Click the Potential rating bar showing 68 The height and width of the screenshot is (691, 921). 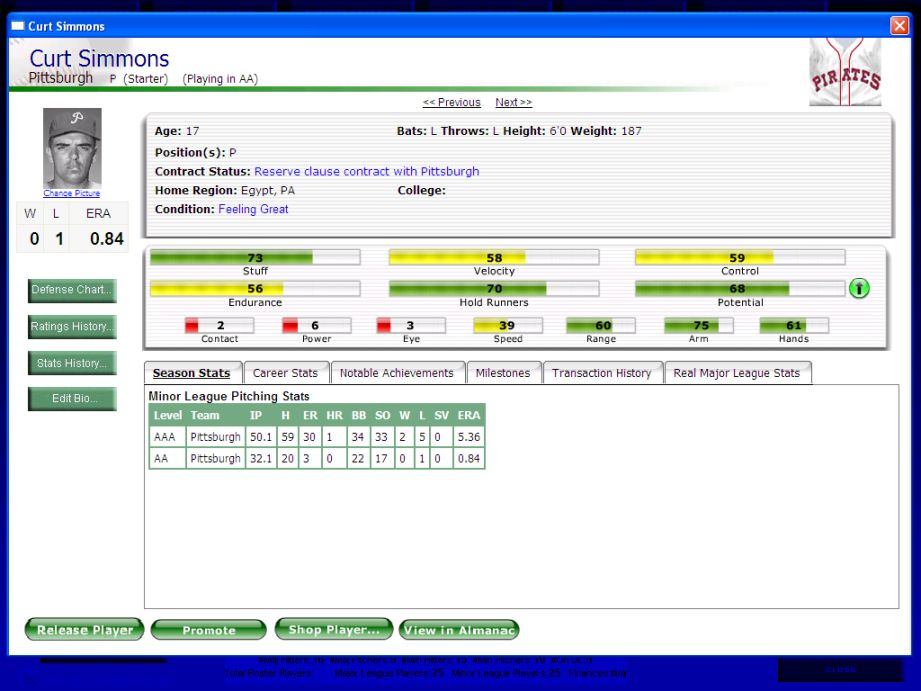[740, 289]
